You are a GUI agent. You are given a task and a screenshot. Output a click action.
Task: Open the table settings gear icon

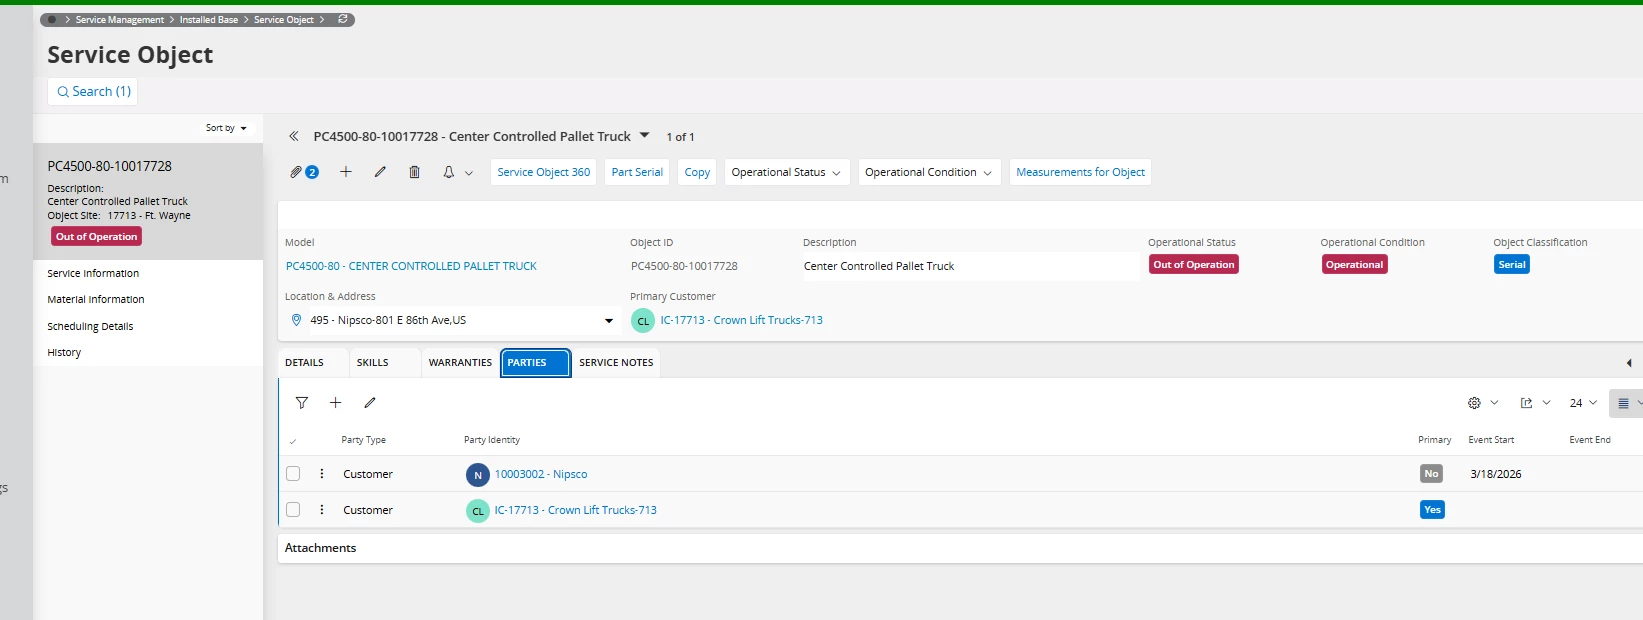click(1474, 403)
